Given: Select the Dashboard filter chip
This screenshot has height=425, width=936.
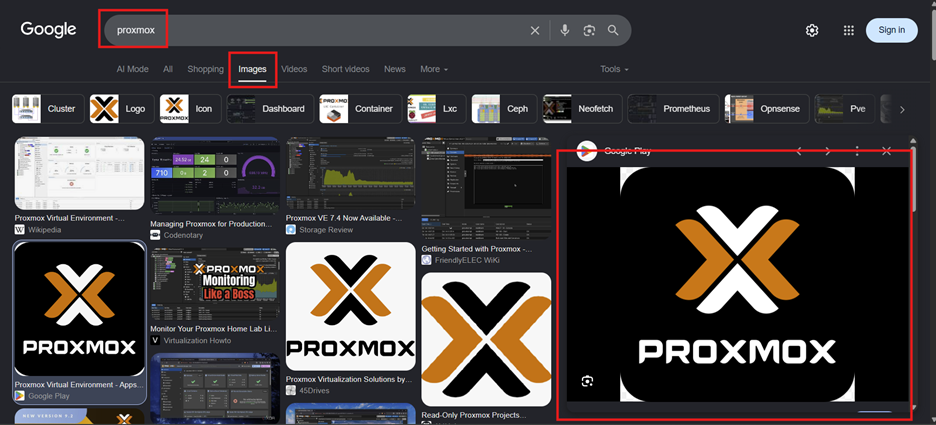Looking at the screenshot, I should (x=270, y=109).
